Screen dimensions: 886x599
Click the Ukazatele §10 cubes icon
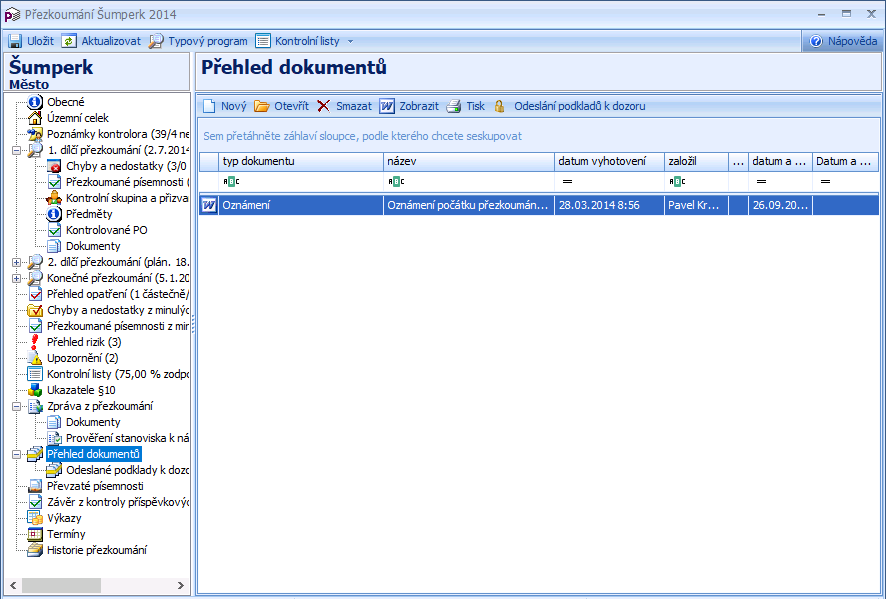pyautogui.click(x=35, y=390)
